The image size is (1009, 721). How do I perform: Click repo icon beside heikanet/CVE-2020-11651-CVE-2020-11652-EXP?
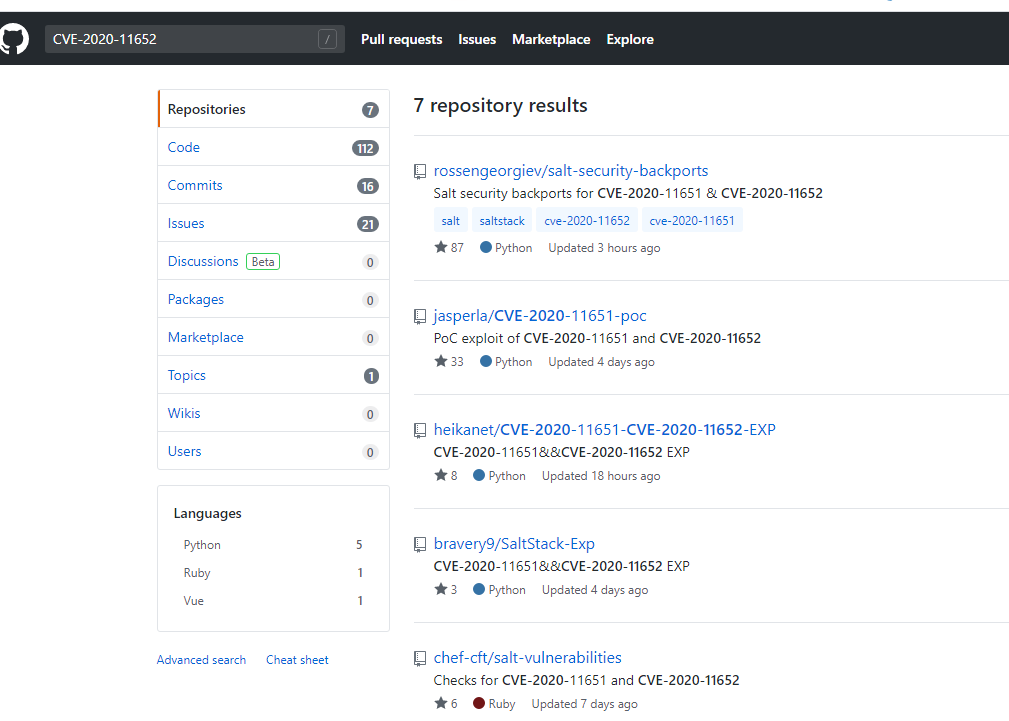click(x=420, y=430)
